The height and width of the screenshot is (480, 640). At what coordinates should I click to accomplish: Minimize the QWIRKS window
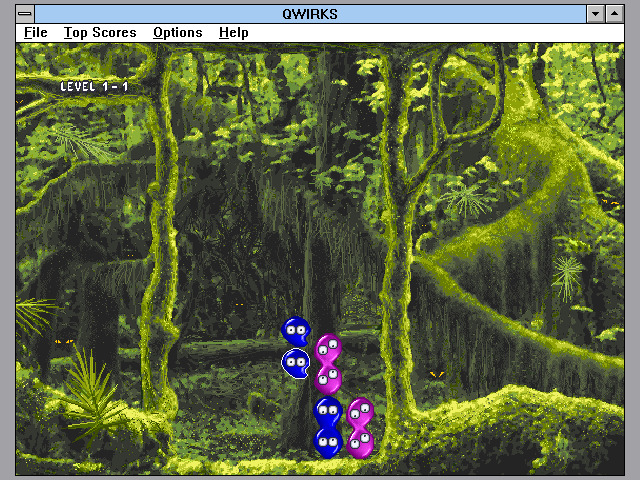596,14
